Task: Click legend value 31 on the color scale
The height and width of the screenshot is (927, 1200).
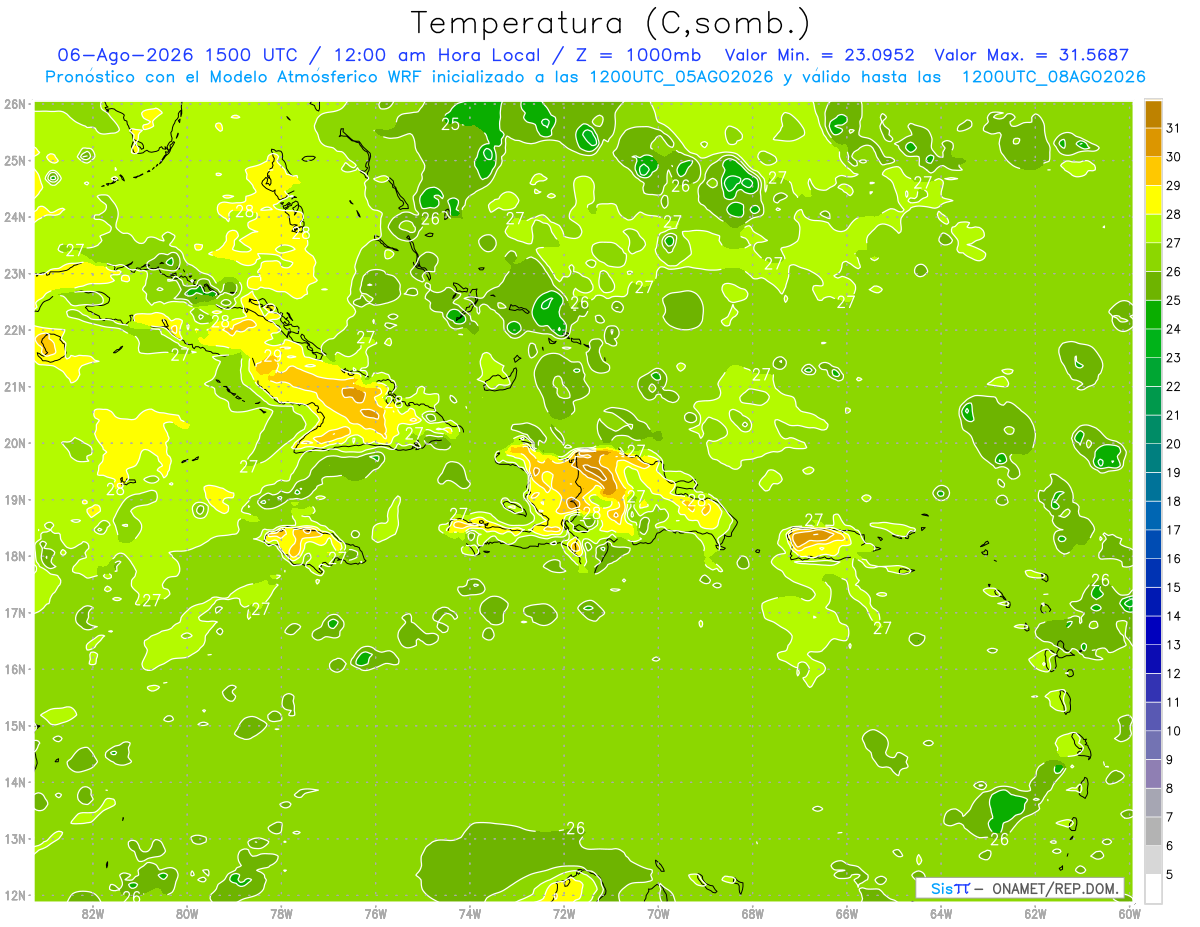Action: (x=1173, y=128)
